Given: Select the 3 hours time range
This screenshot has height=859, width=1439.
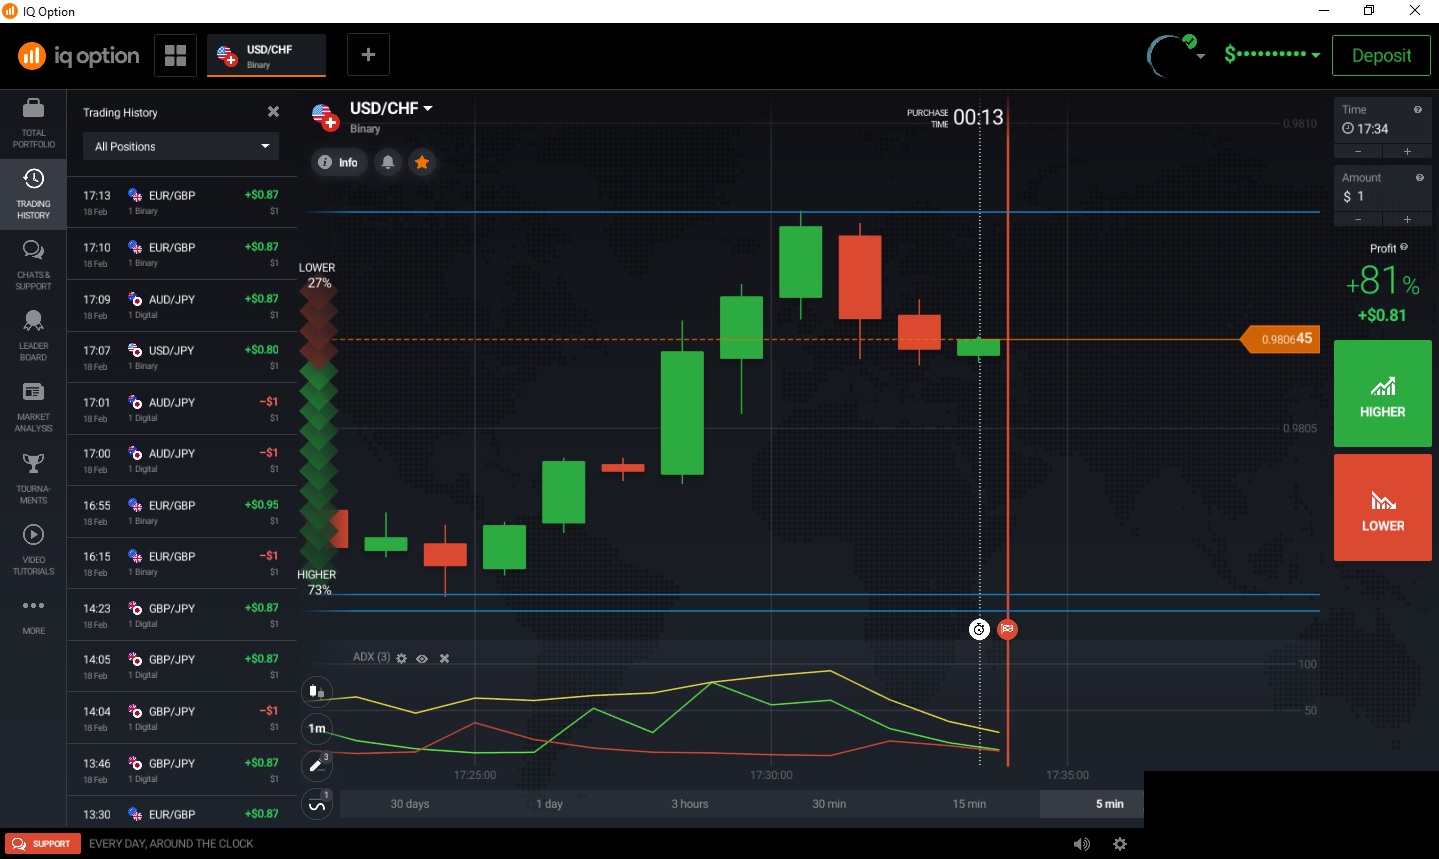Looking at the screenshot, I should click(690, 804).
